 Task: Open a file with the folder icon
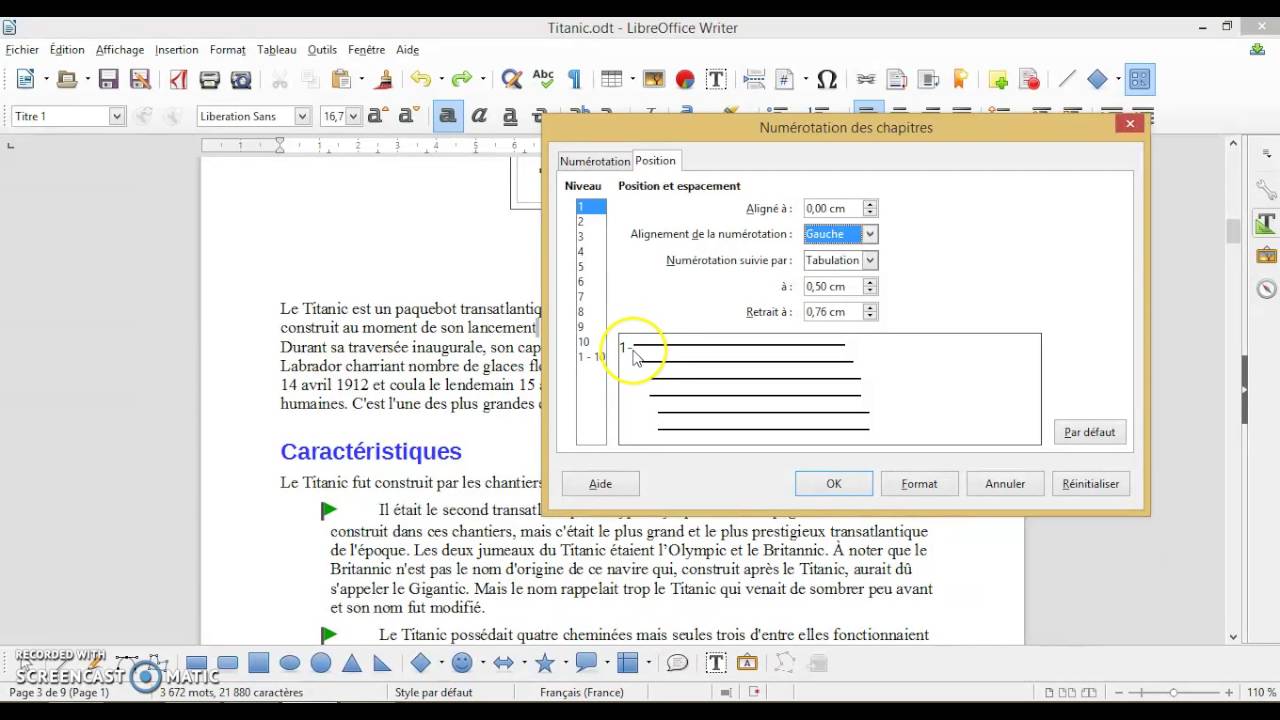click(67, 80)
